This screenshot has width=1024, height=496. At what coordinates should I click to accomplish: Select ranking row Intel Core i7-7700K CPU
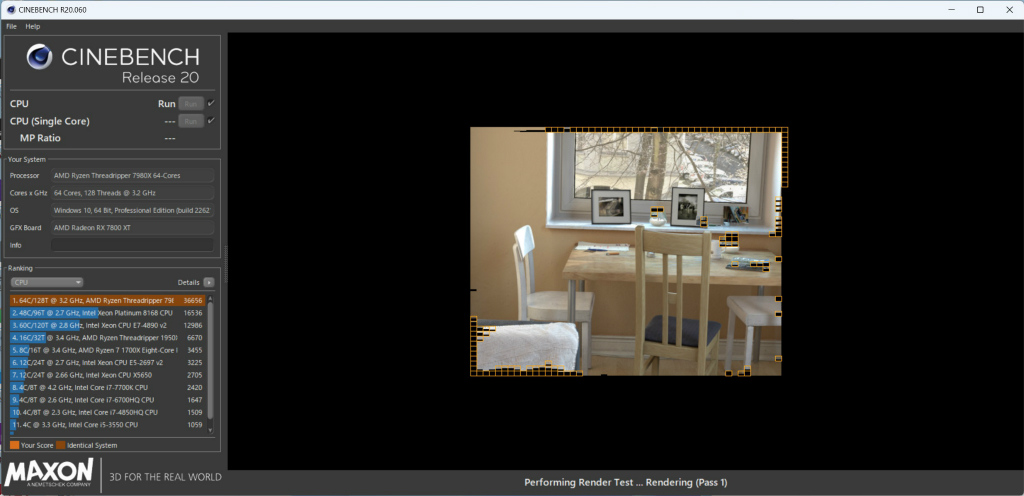click(108, 388)
